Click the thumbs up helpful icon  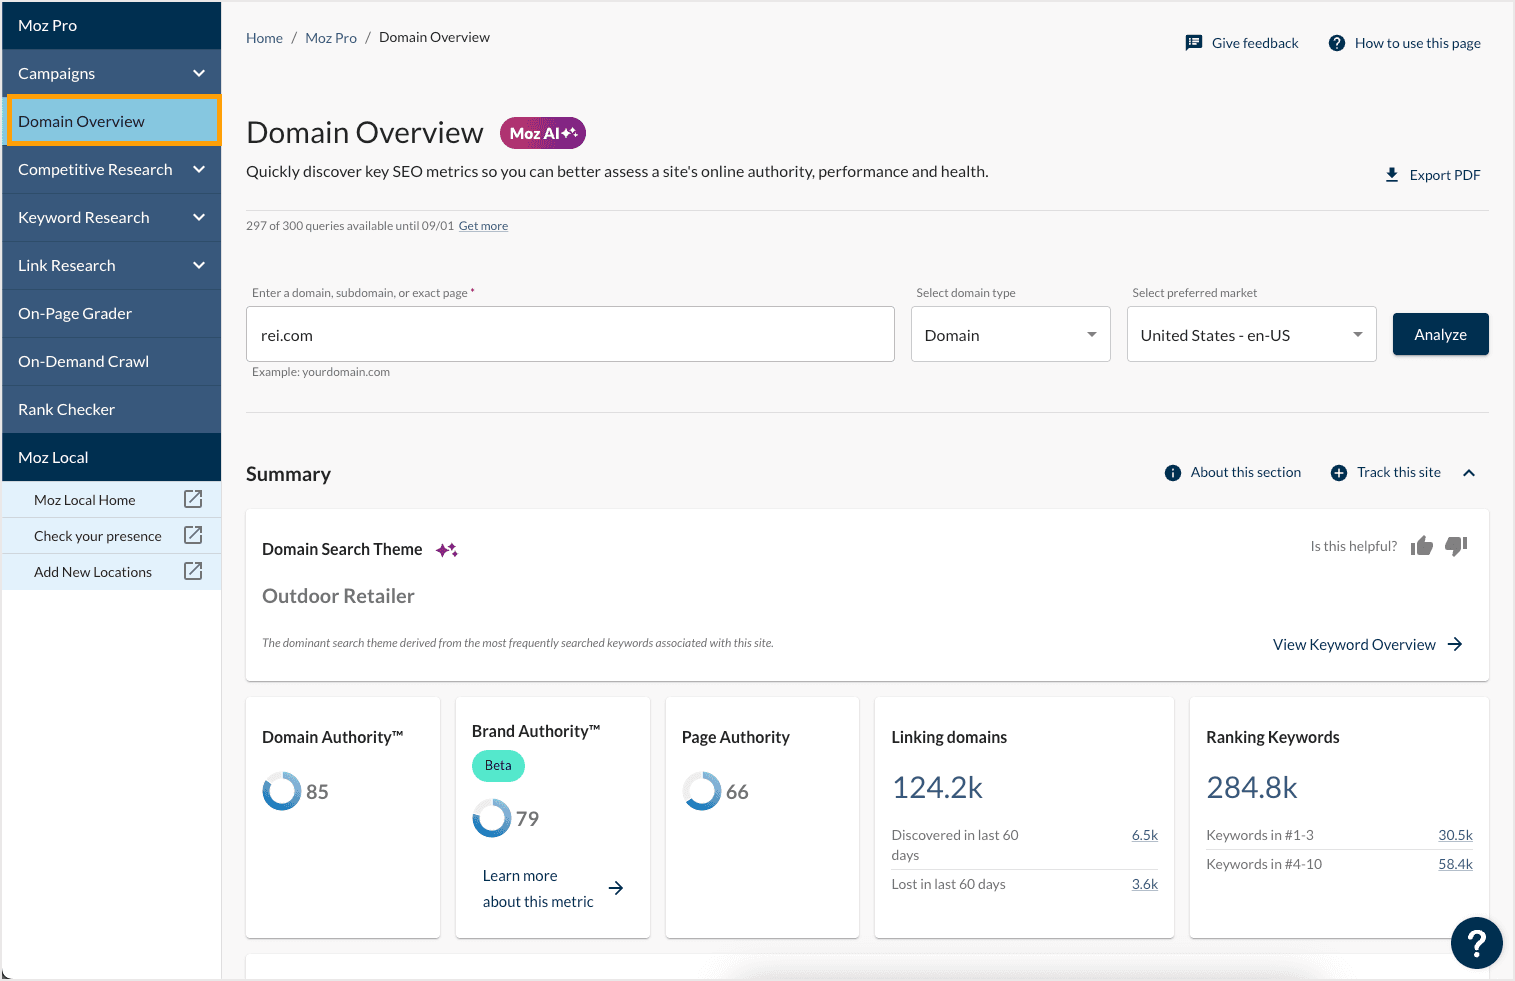(x=1421, y=546)
